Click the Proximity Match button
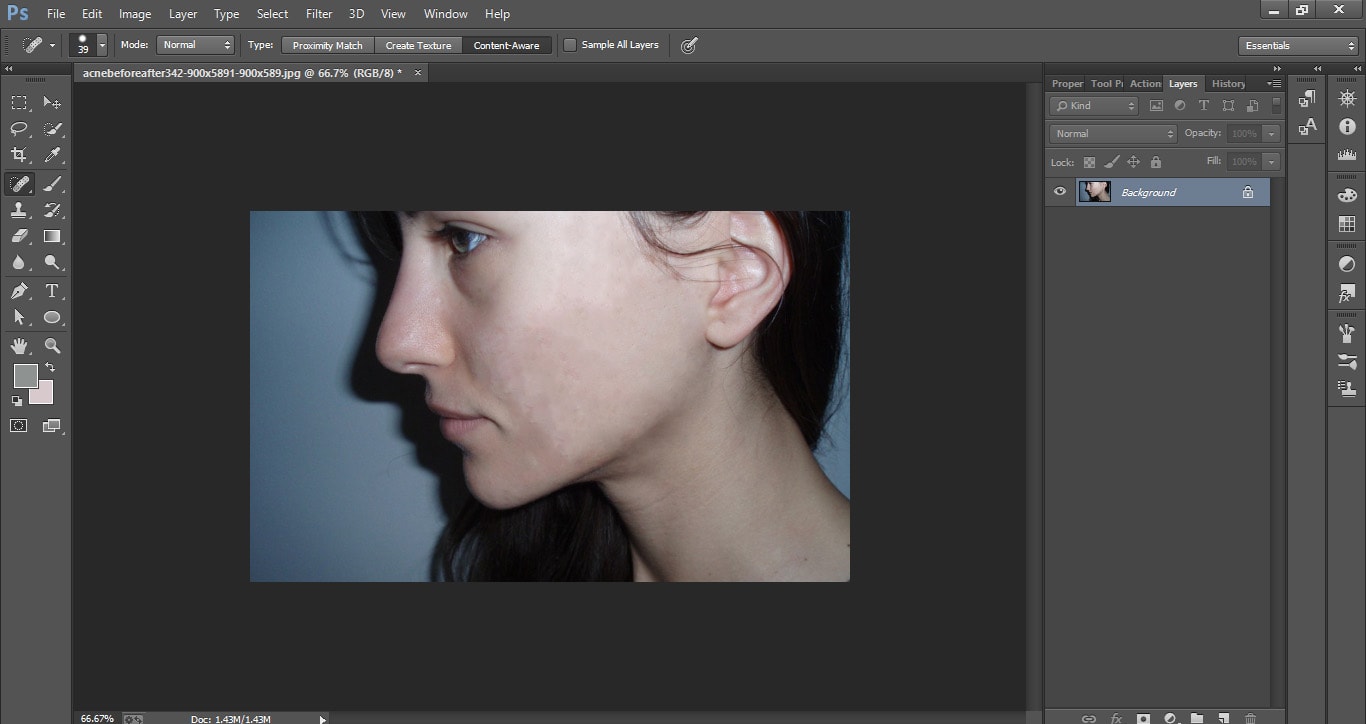 [x=327, y=45]
